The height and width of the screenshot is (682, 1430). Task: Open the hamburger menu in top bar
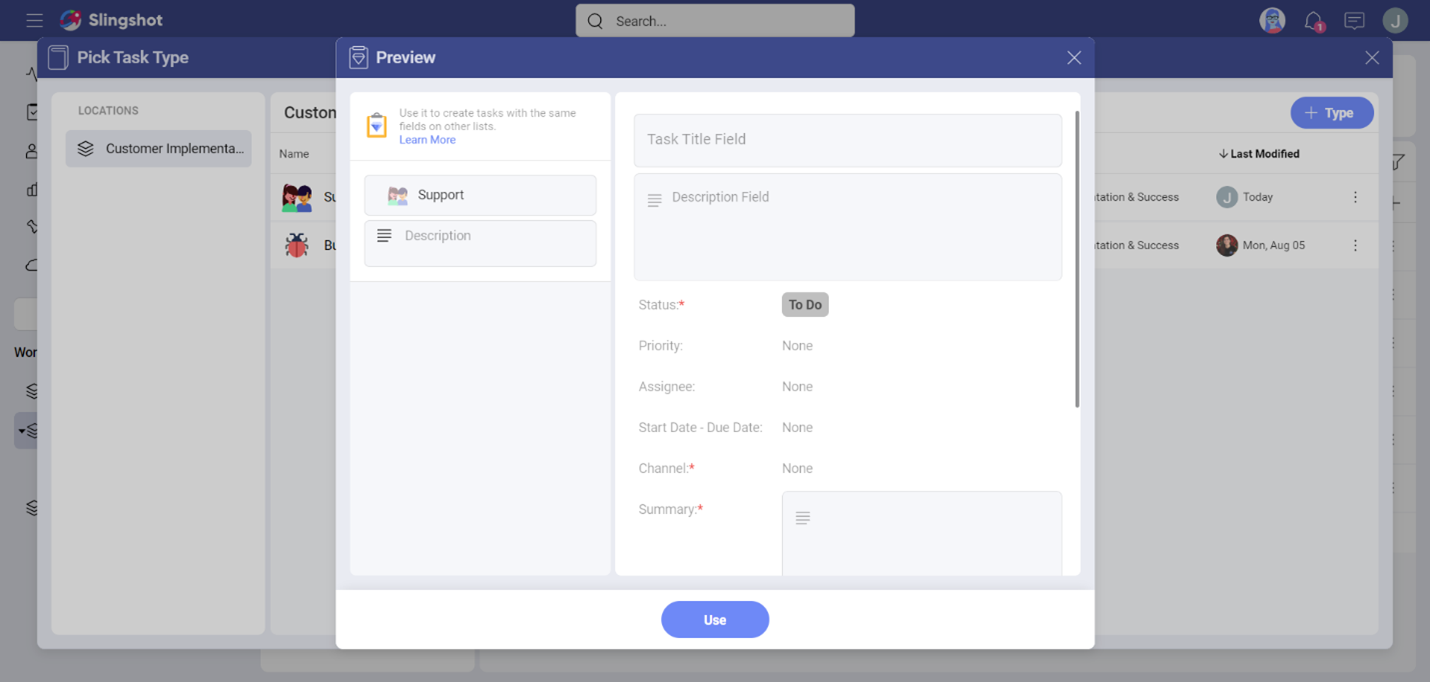pyautogui.click(x=35, y=20)
